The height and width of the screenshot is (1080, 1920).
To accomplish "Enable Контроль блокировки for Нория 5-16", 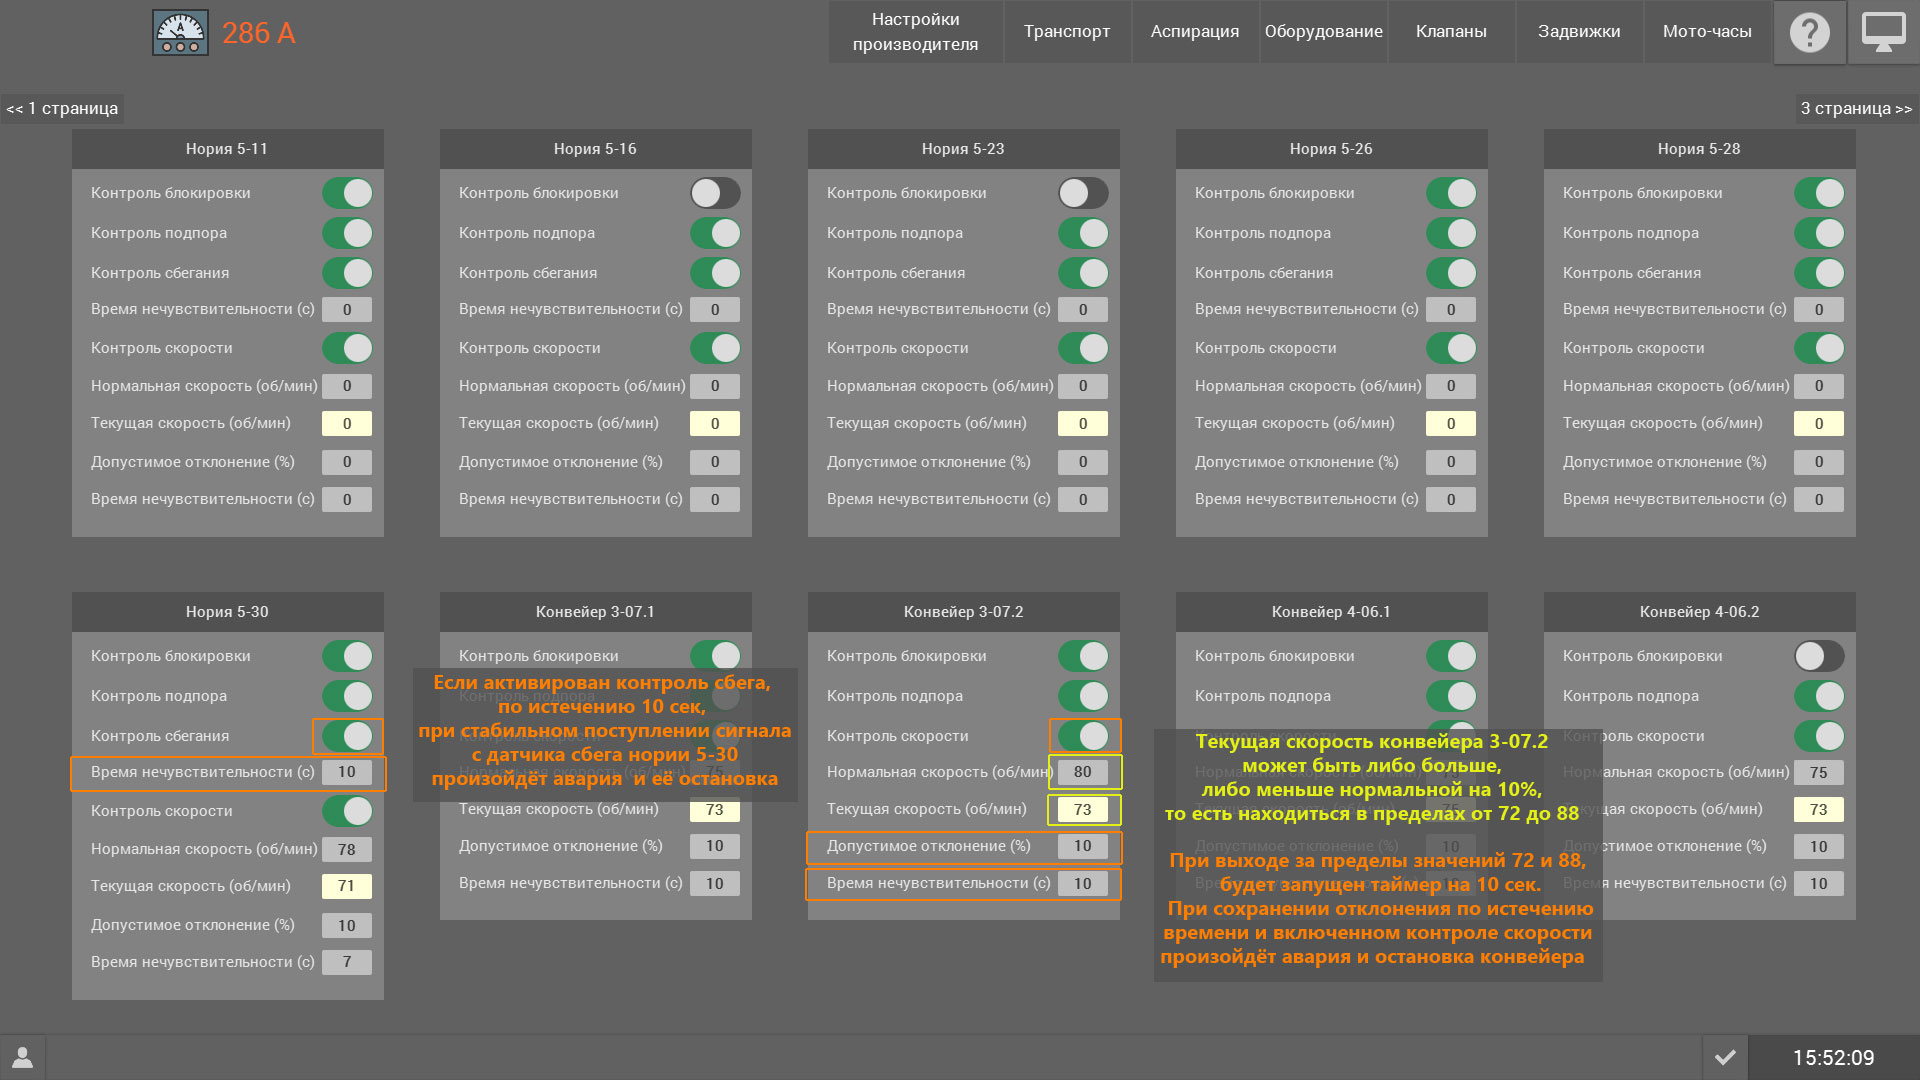I will point(715,193).
